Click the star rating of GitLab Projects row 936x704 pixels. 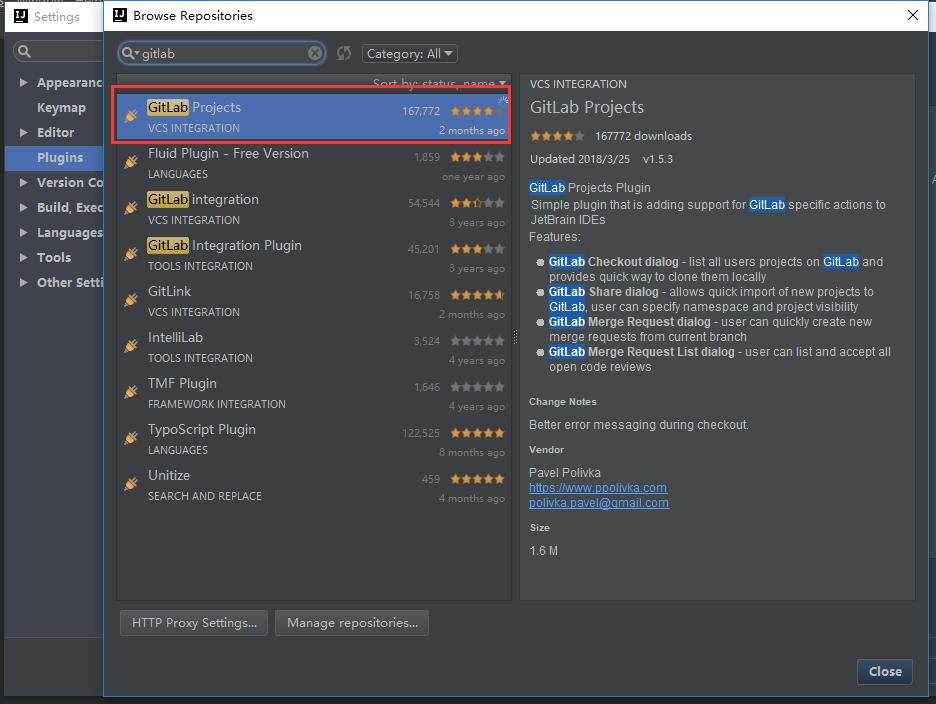click(477, 111)
